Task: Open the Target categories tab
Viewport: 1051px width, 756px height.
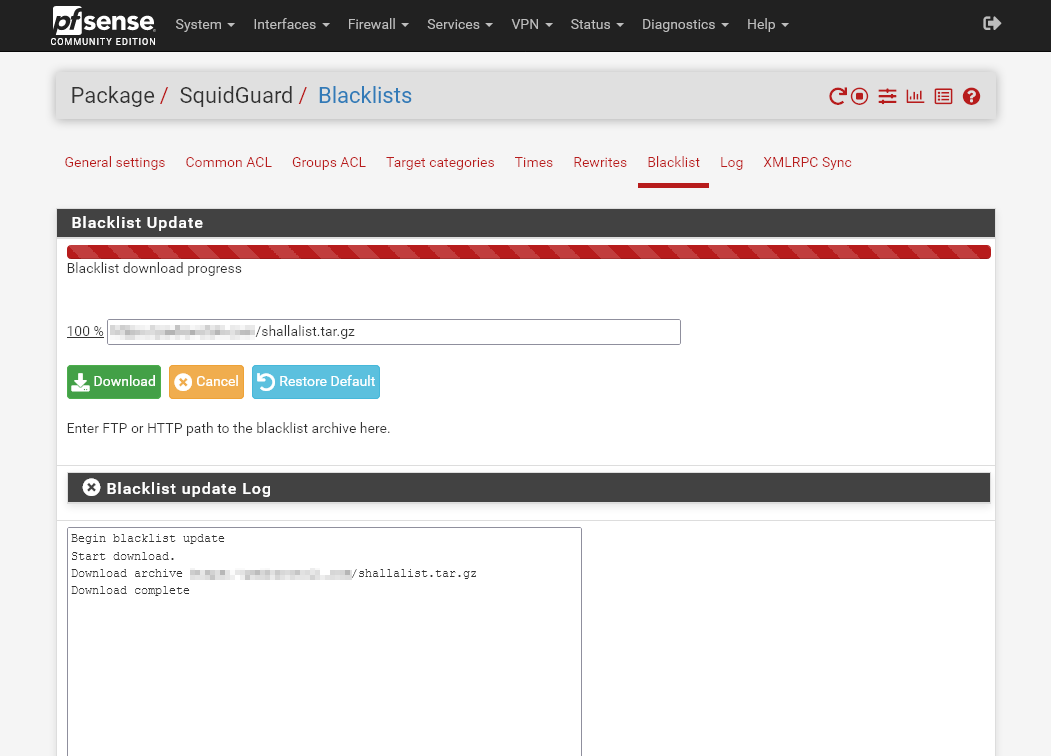Action: tap(440, 162)
